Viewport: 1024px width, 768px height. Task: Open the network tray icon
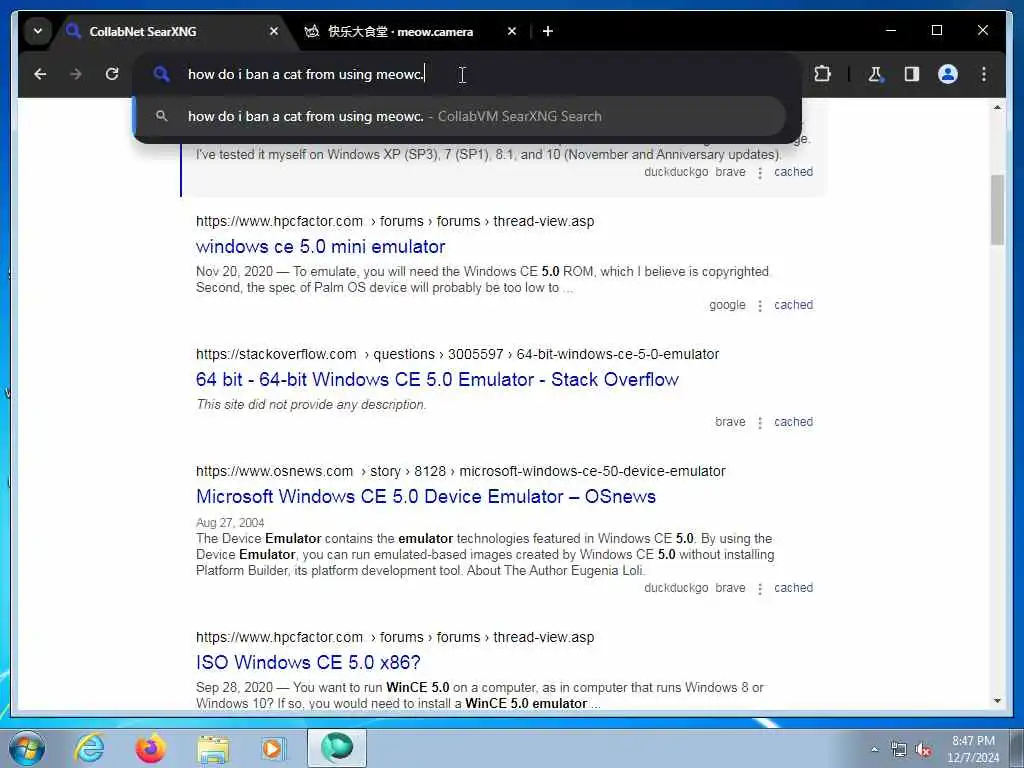[899, 750]
